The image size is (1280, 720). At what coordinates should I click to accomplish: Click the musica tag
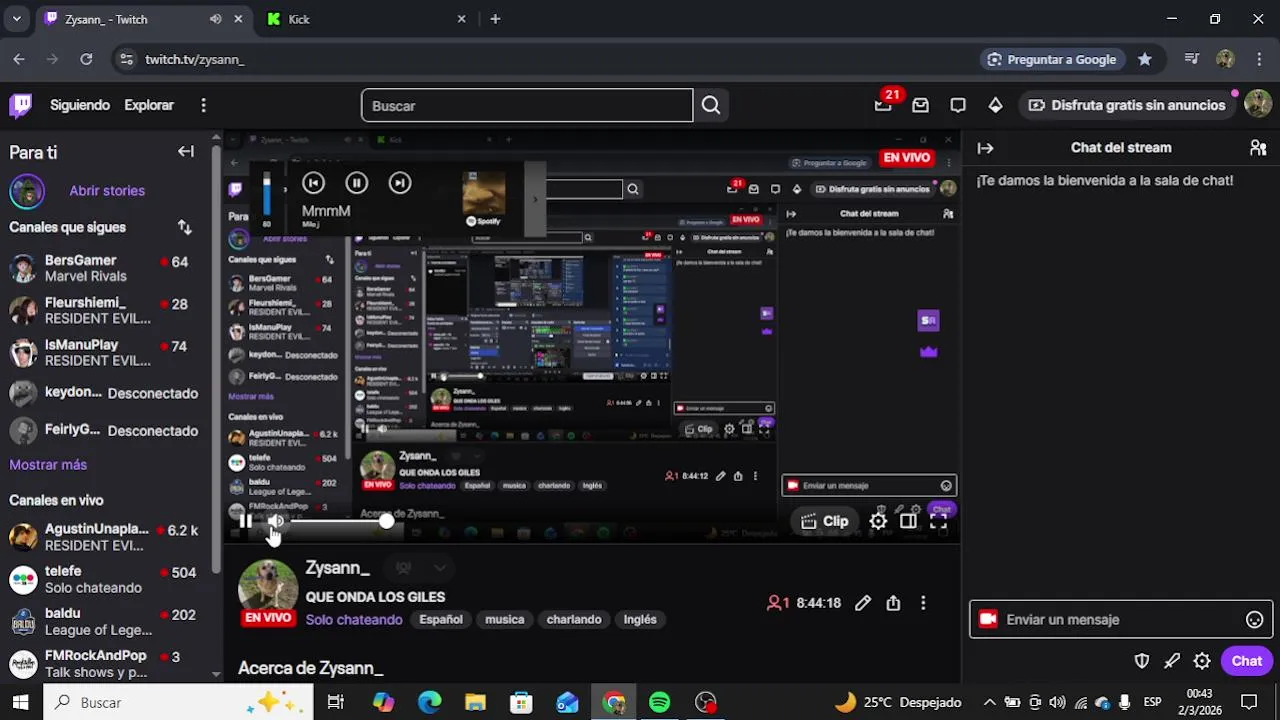[505, 620]
